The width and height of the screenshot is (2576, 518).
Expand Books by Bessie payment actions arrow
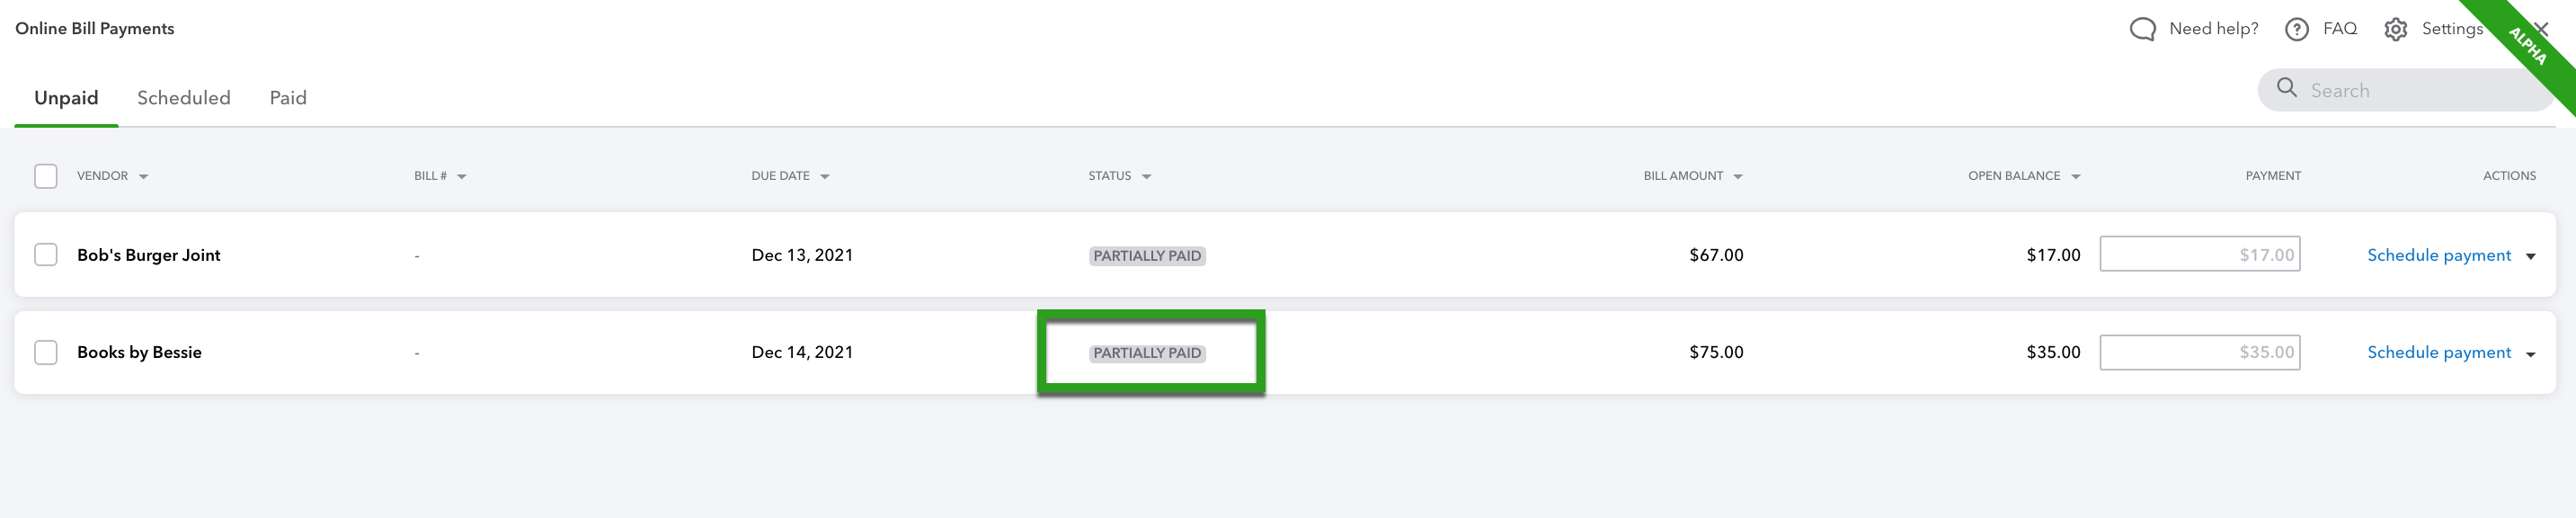tap(2531, 354)
